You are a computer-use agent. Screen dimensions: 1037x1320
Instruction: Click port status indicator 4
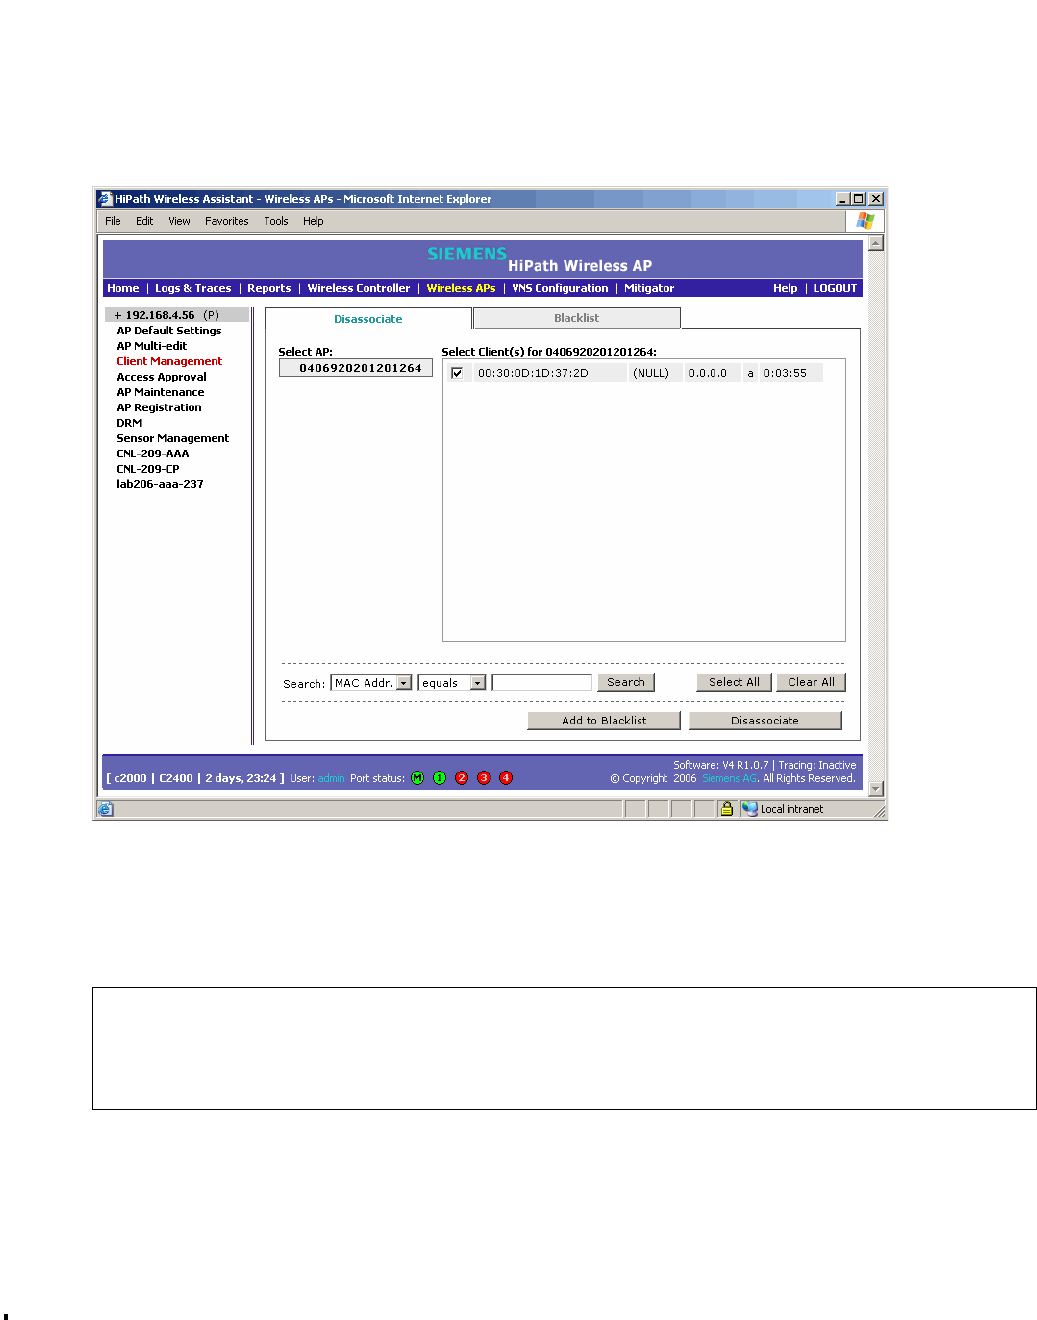click(x=506, y=778)
